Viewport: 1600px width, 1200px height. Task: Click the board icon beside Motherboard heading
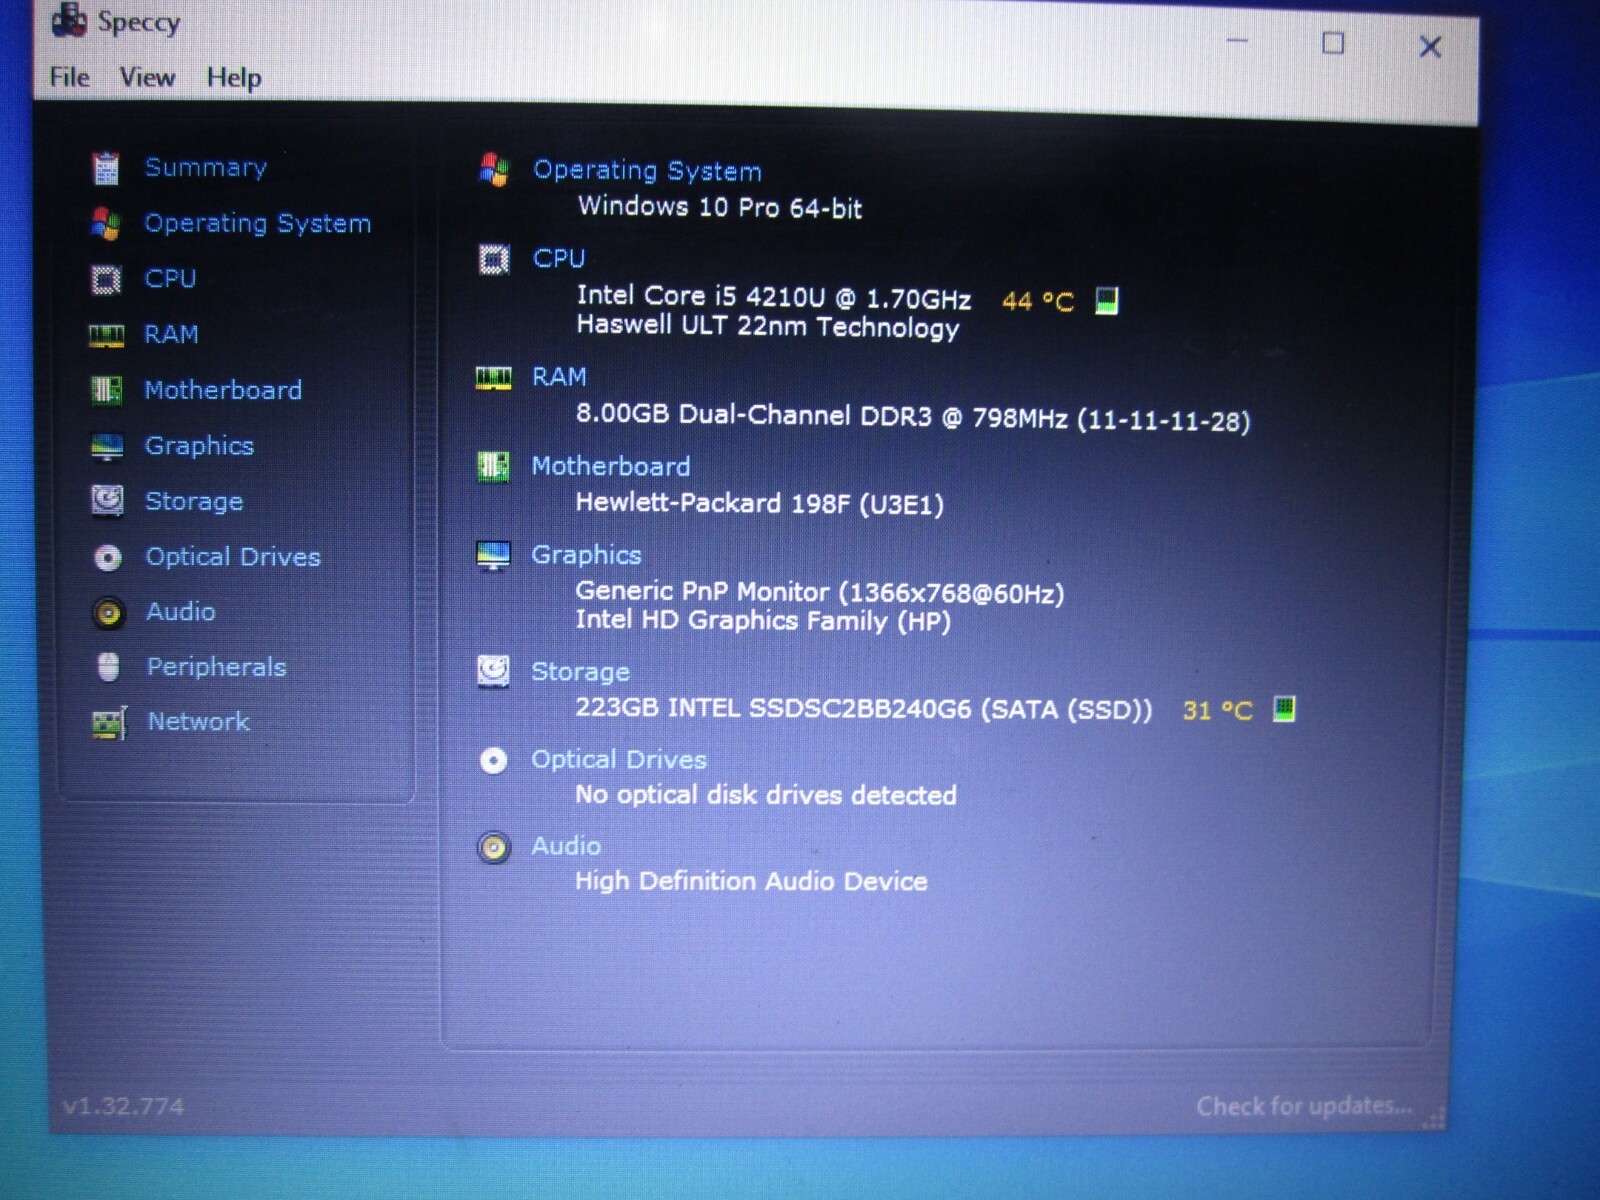(x=493, y=466)
